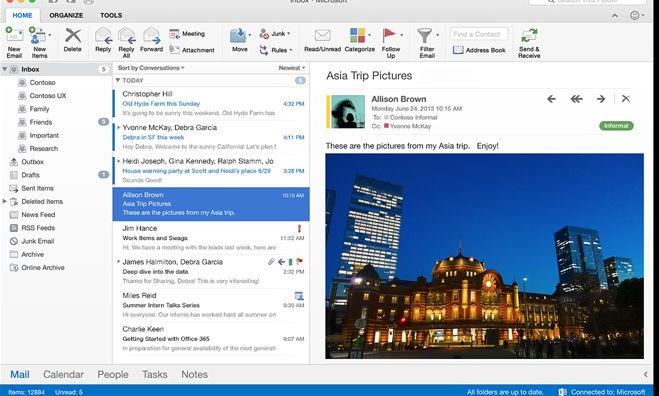Open the Sort by Conversations dropdown
This screenshot has height=396, width=659.
[151, 68]
